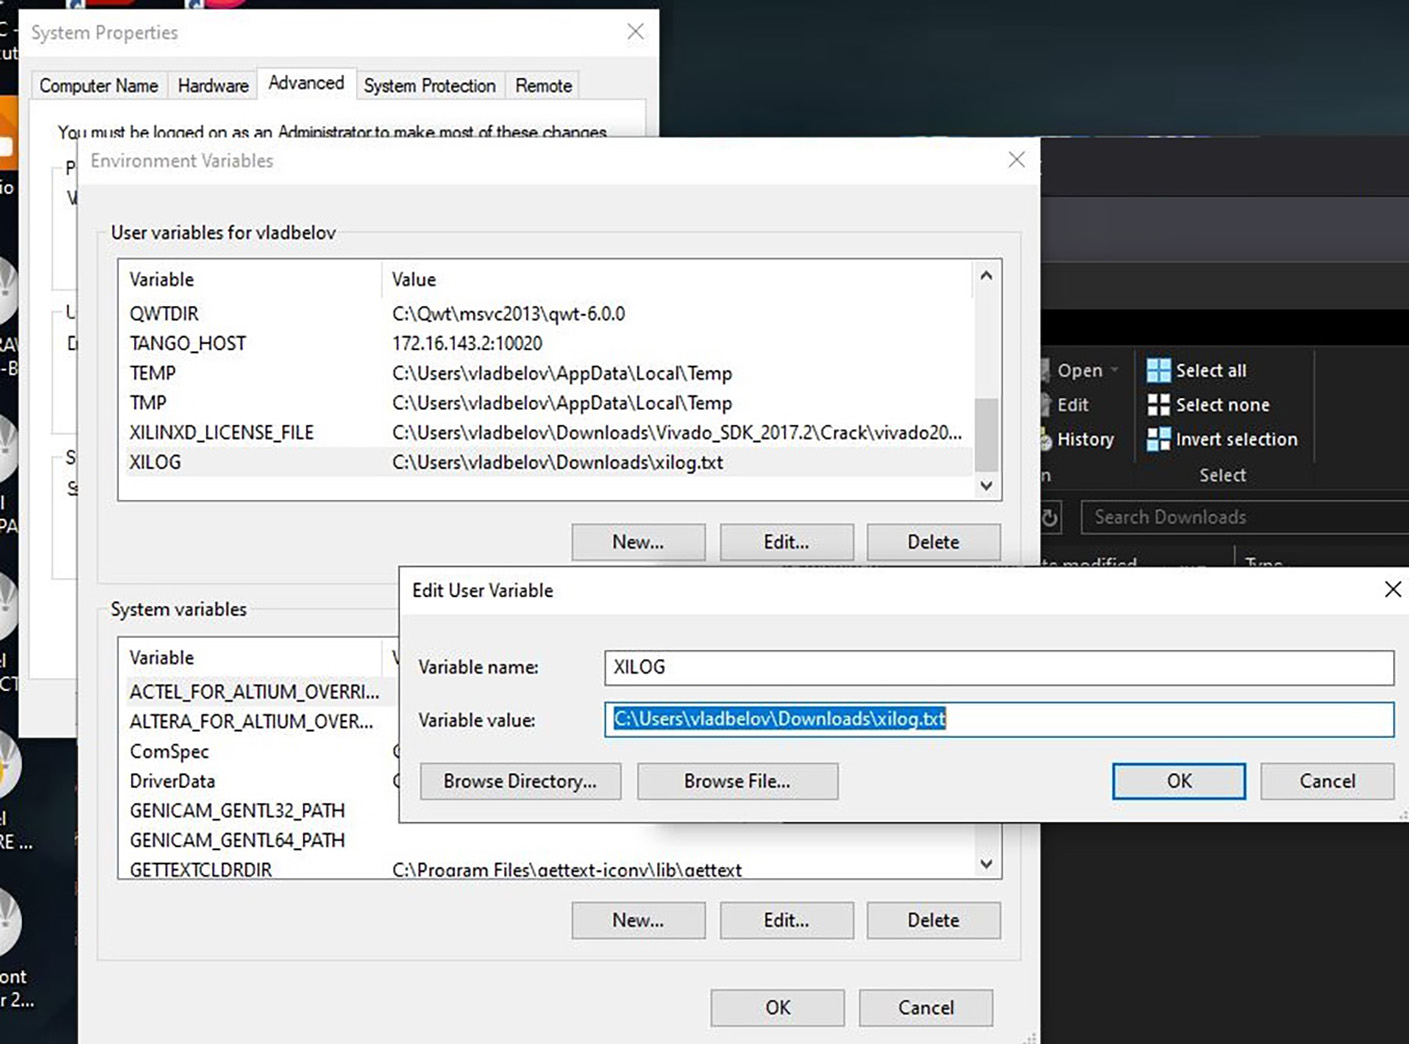Click the History icon in Explorer ribbon

click(x=1046, y=440)
